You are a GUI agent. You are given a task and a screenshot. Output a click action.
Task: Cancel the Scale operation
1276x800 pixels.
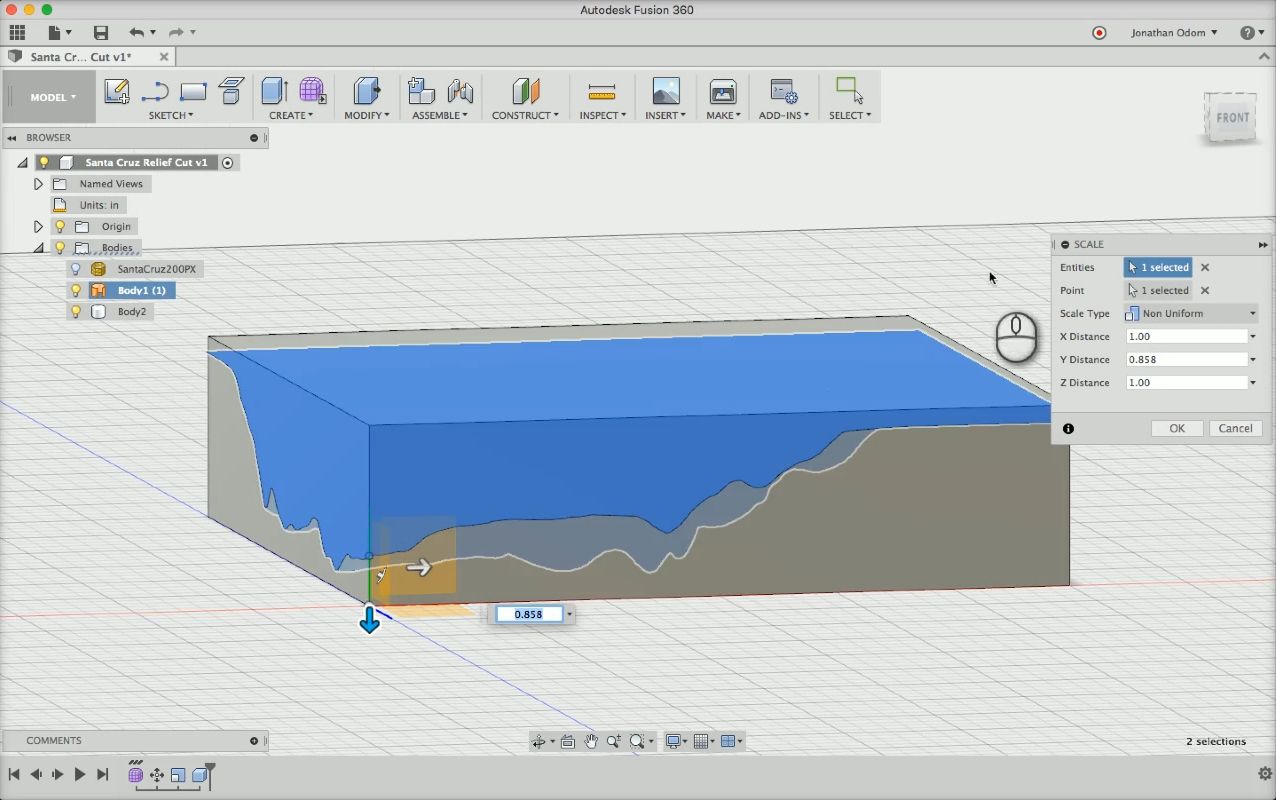pos(1235,428)
